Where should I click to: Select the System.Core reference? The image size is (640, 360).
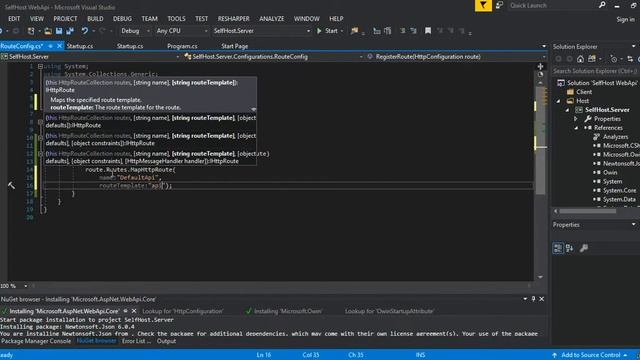tap(619, 191)
